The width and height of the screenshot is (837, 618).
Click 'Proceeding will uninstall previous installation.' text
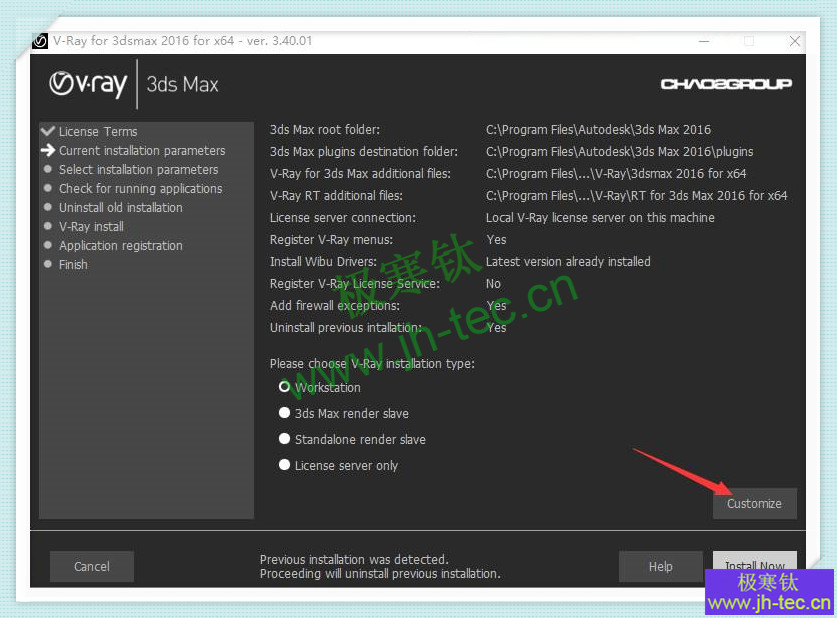pos(380,574)
